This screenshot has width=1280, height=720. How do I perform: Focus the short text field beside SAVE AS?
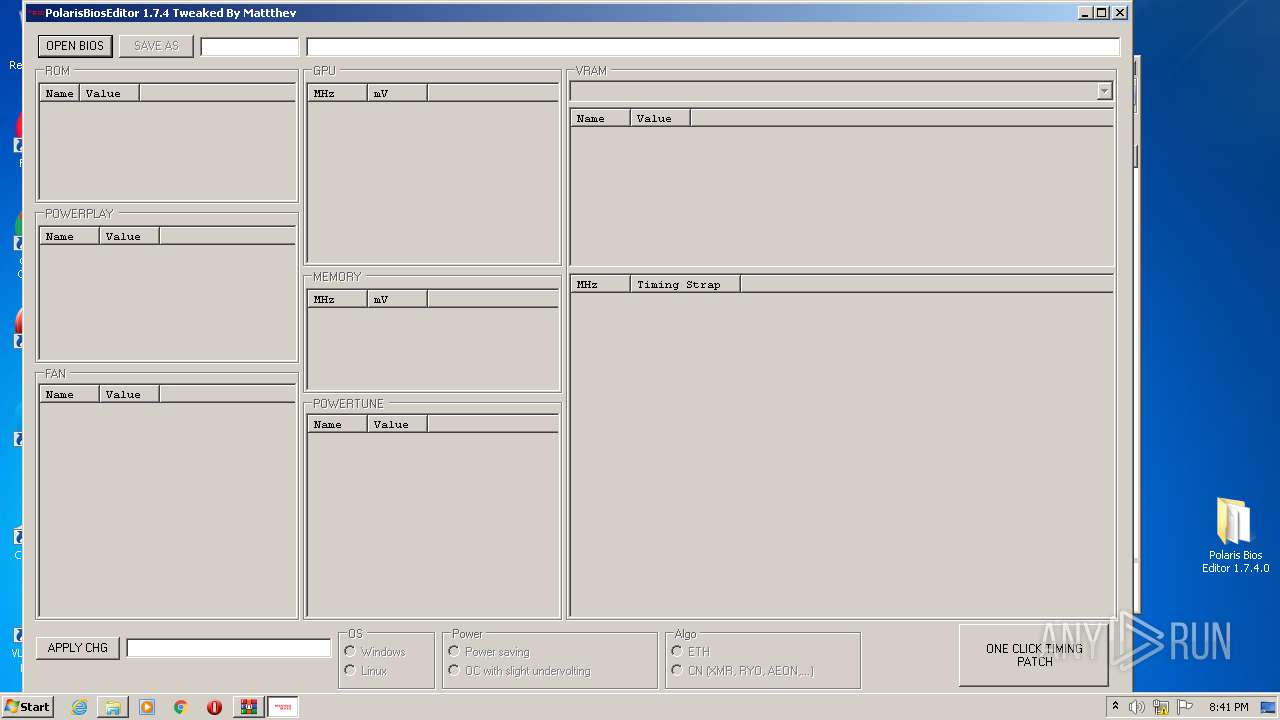tap(250, 47)
